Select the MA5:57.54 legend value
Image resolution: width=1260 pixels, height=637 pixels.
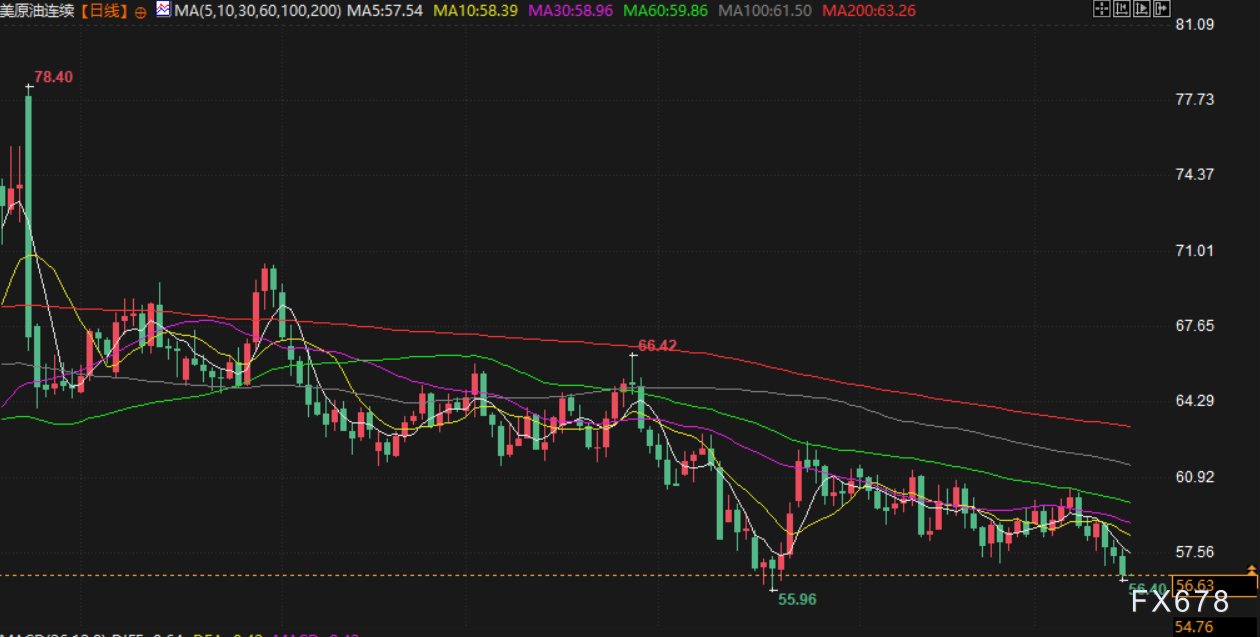click(383, 11)
